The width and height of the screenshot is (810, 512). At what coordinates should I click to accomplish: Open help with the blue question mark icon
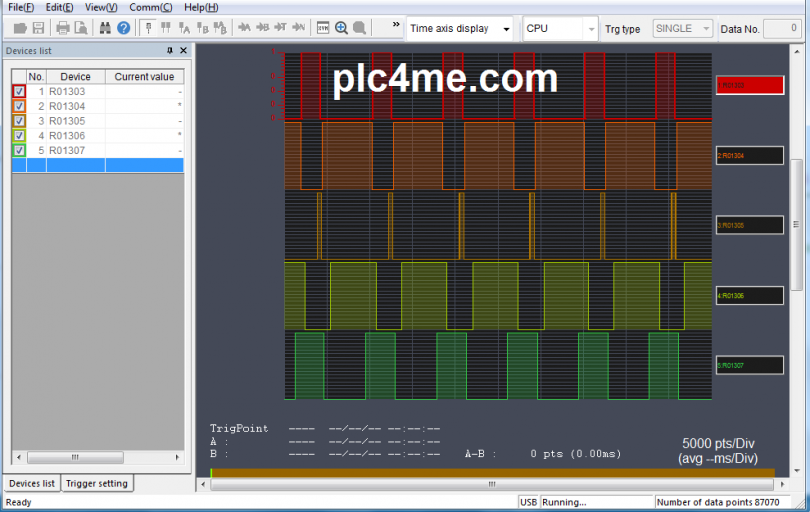124,28
